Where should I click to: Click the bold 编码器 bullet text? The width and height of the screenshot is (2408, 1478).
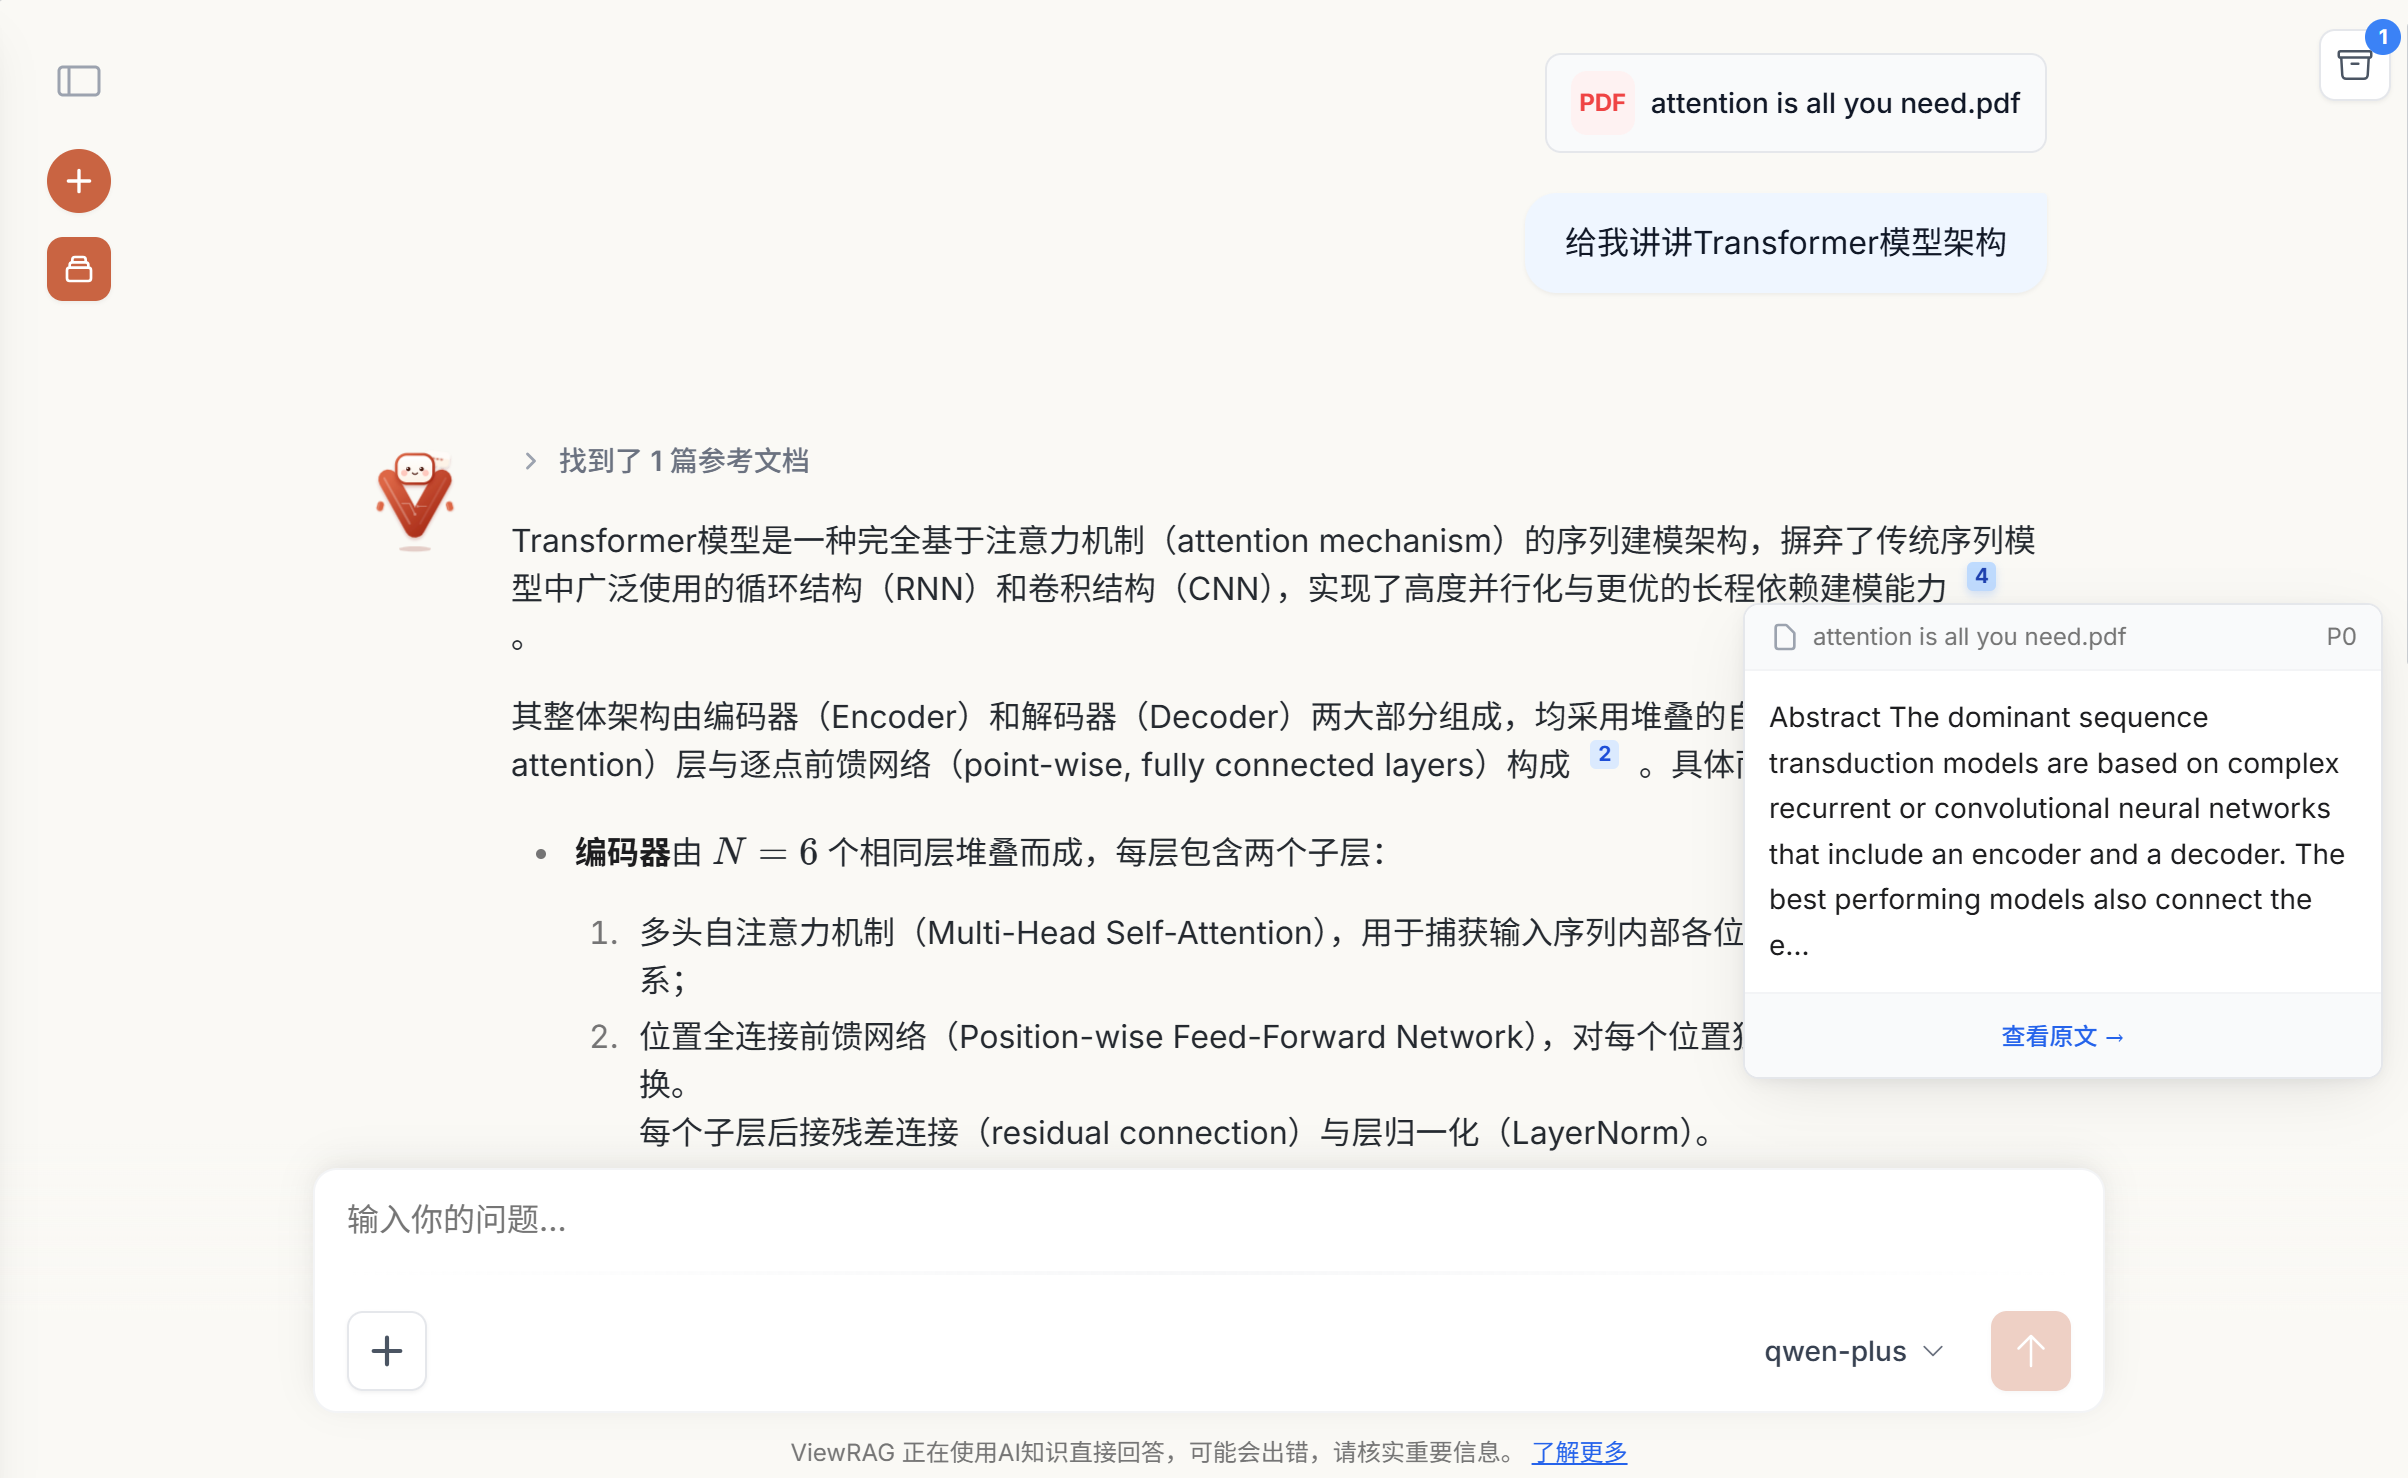[622, 853]
